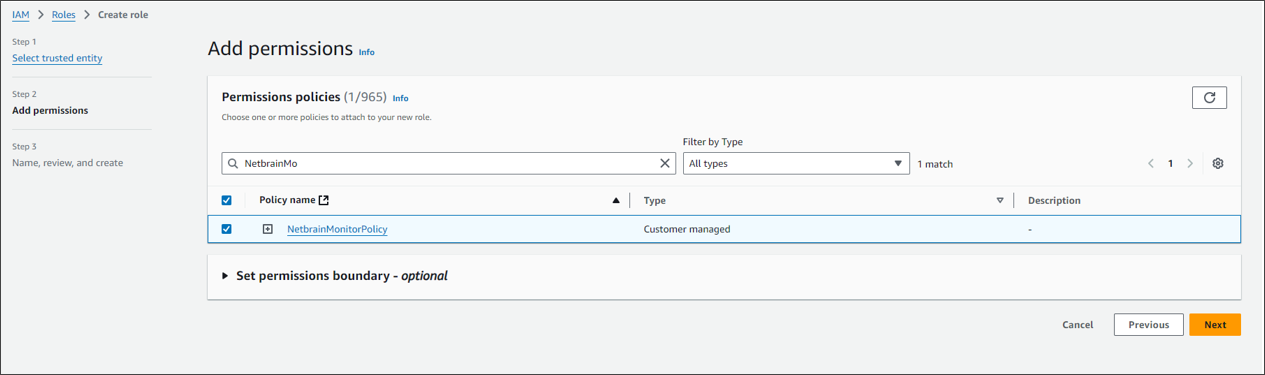Open the Filter by Type dropdown
1265x375 pixels.
[796, 163]
